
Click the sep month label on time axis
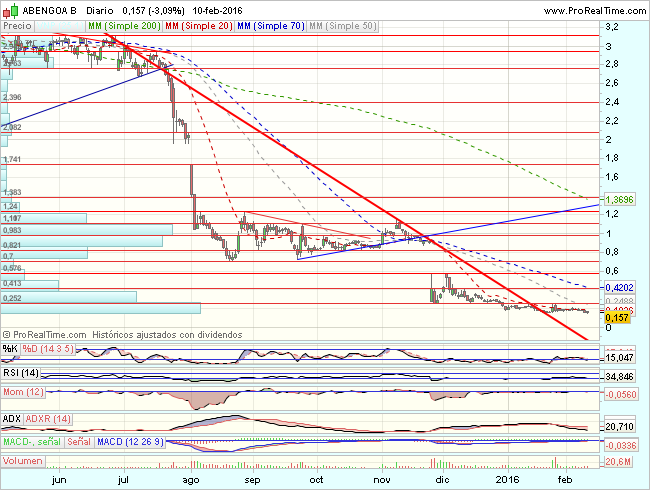point(252,480)
